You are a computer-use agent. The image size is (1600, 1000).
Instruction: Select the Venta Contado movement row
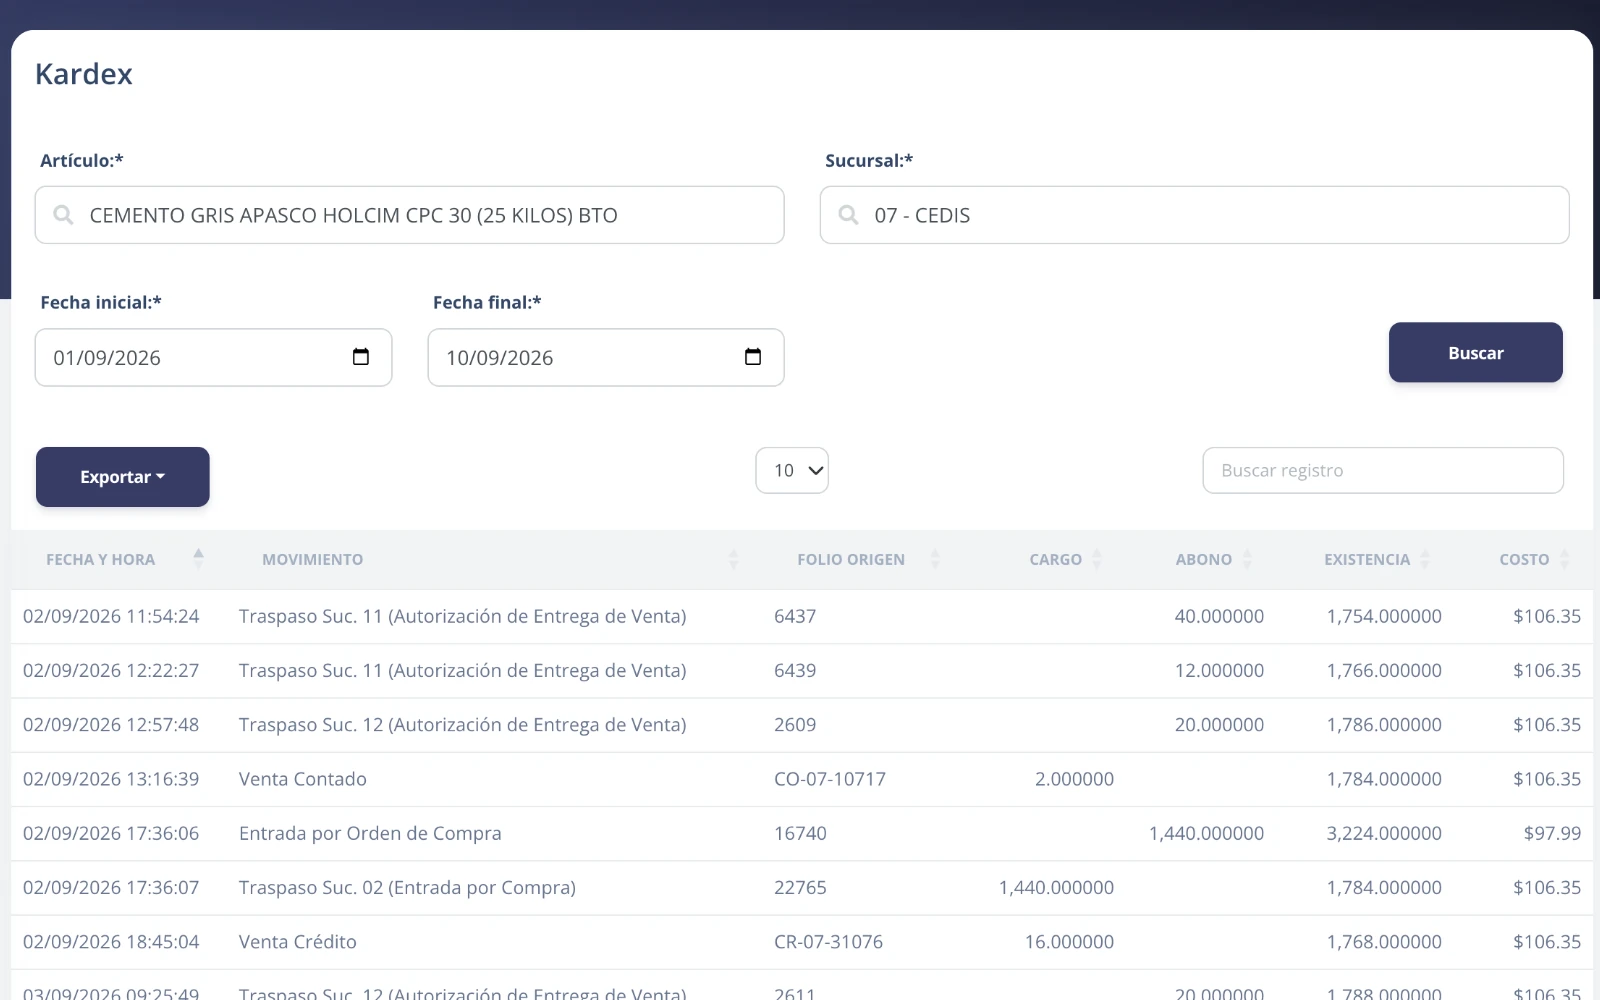click(x=802, y=779)
